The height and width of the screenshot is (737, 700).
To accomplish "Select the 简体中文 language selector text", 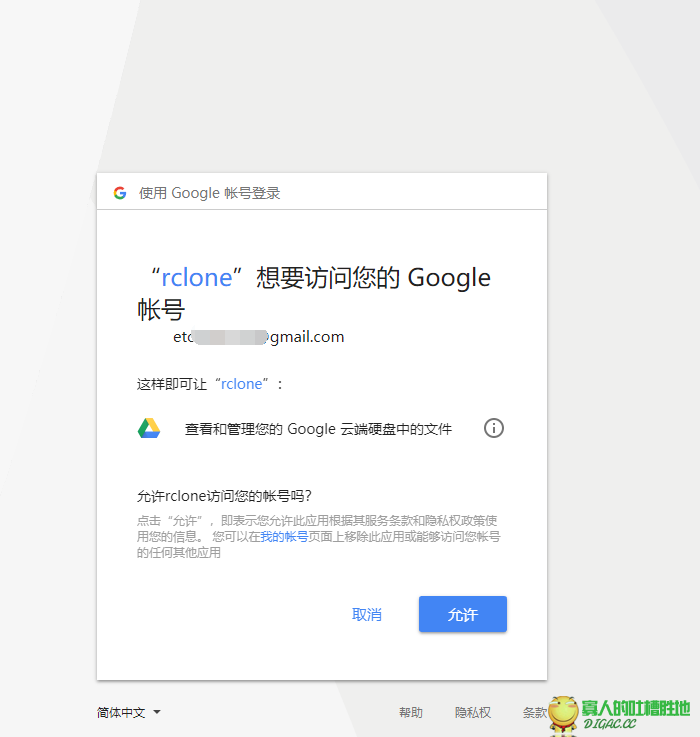I will 121,713.
